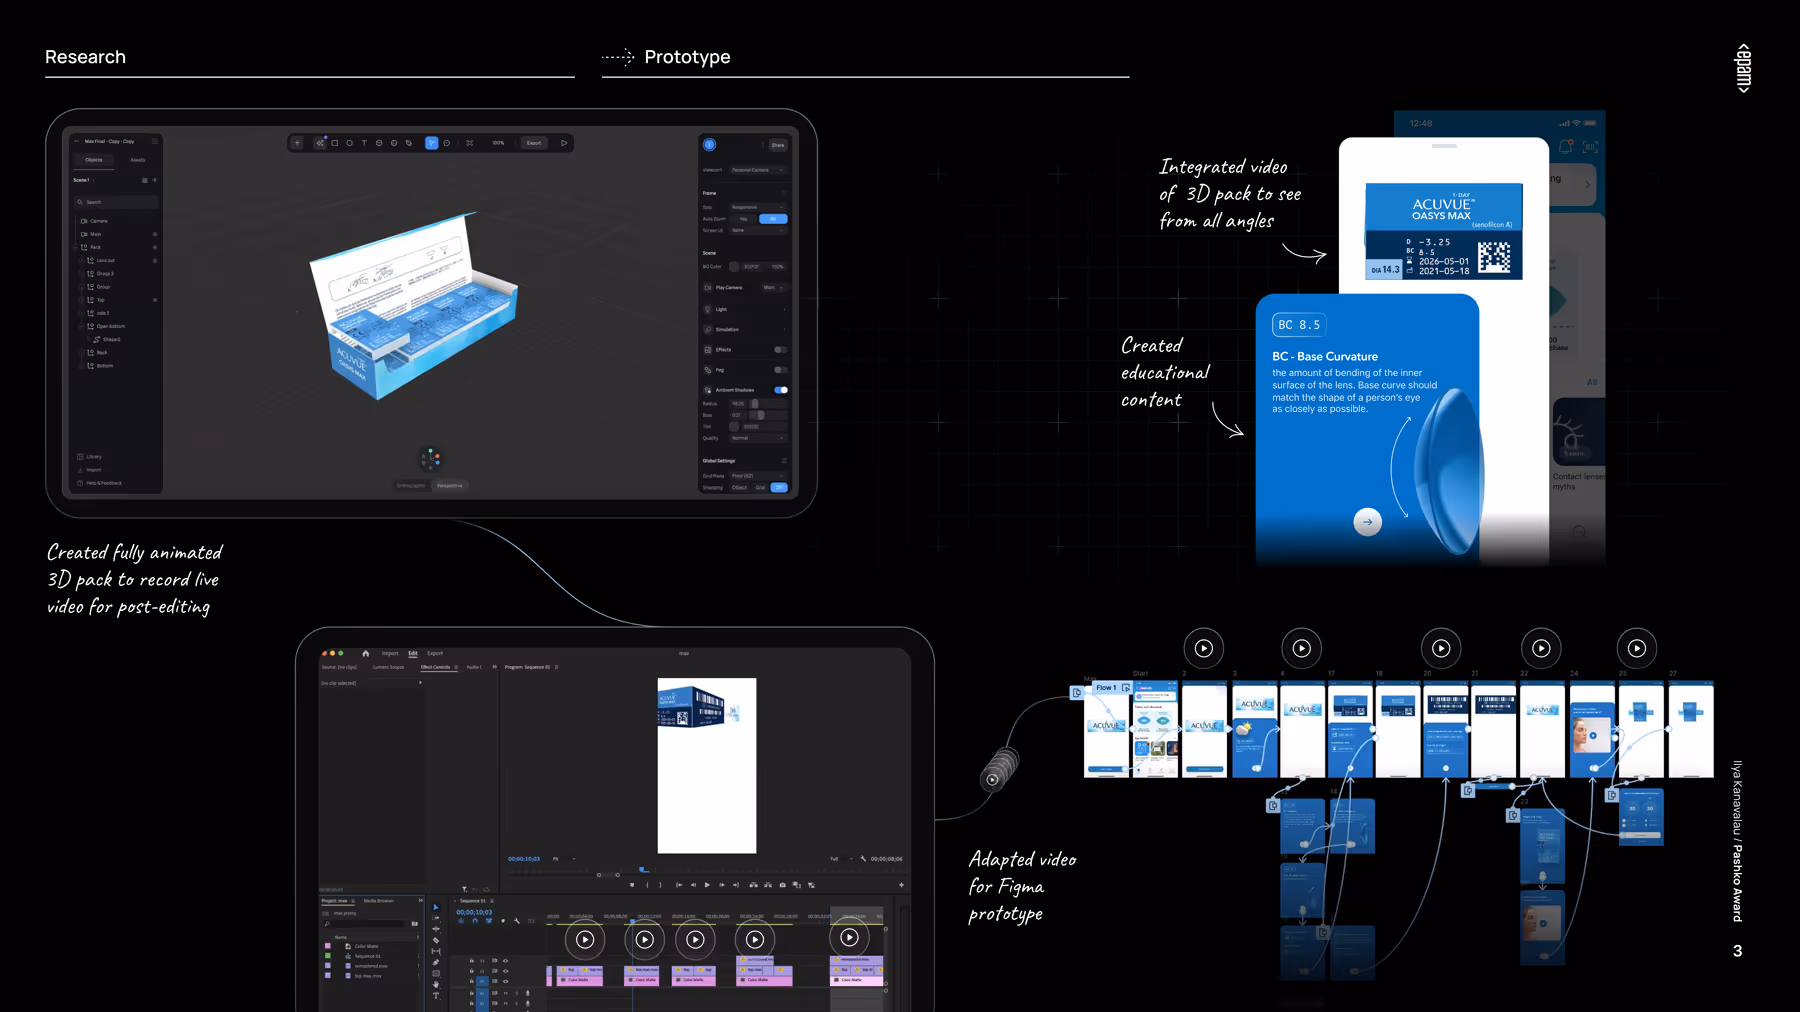The image size is (1800, 1012).
Task: Open the Prototype section heading
Action: [x=687, y=57]
